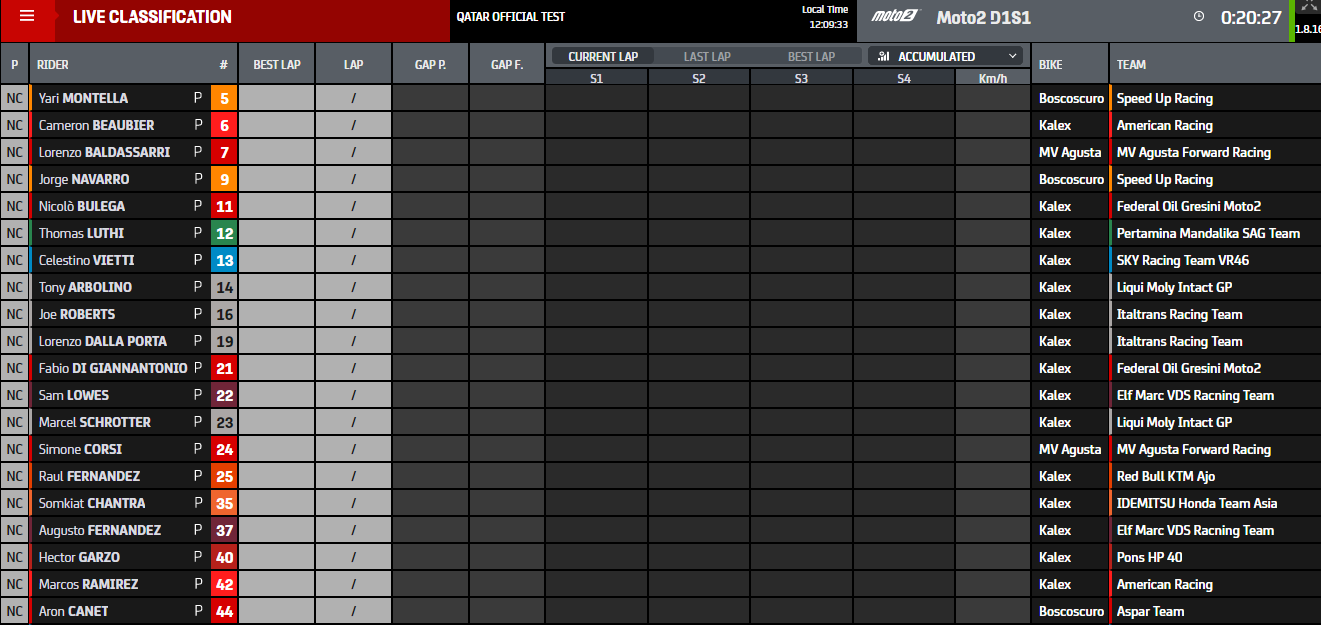Click the GAP F. column header
The image size is (1321, 625).
coord(507,64)
